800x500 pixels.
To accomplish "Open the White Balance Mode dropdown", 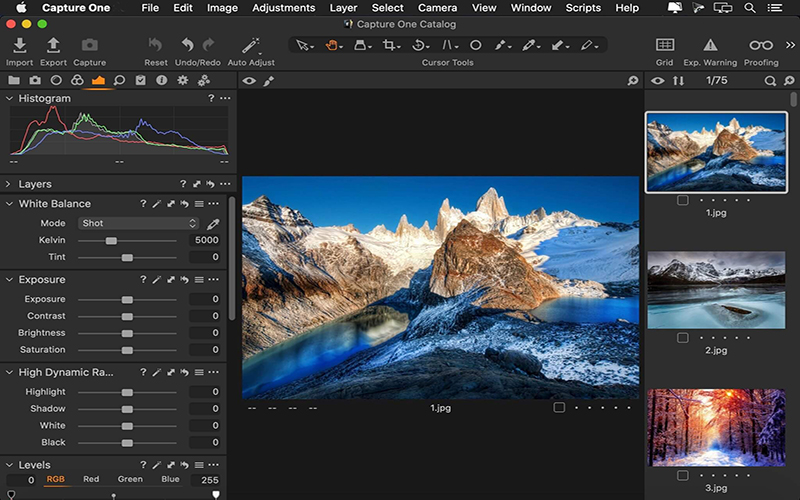I will coord(139,224).
